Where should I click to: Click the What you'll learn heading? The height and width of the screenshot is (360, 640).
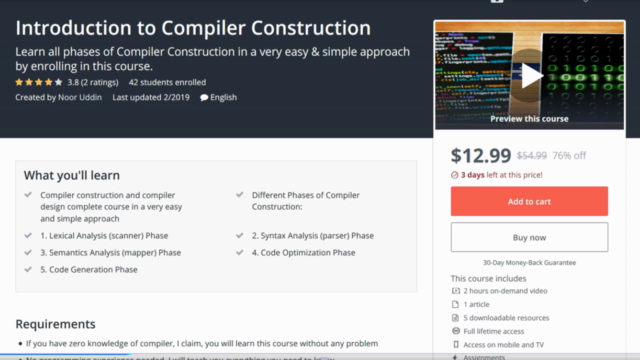[x=72, y=175]
